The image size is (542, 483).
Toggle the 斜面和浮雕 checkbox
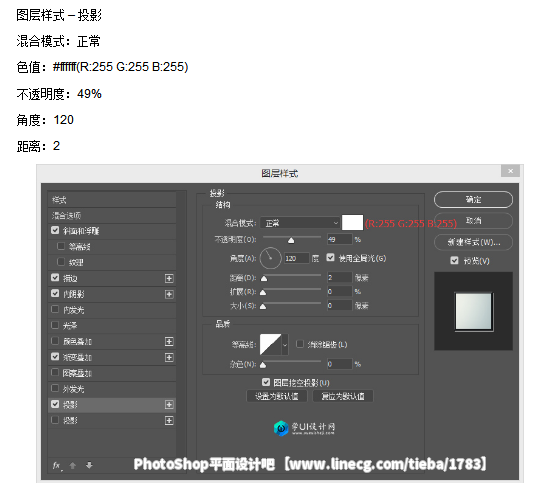[x=55, y=230]
